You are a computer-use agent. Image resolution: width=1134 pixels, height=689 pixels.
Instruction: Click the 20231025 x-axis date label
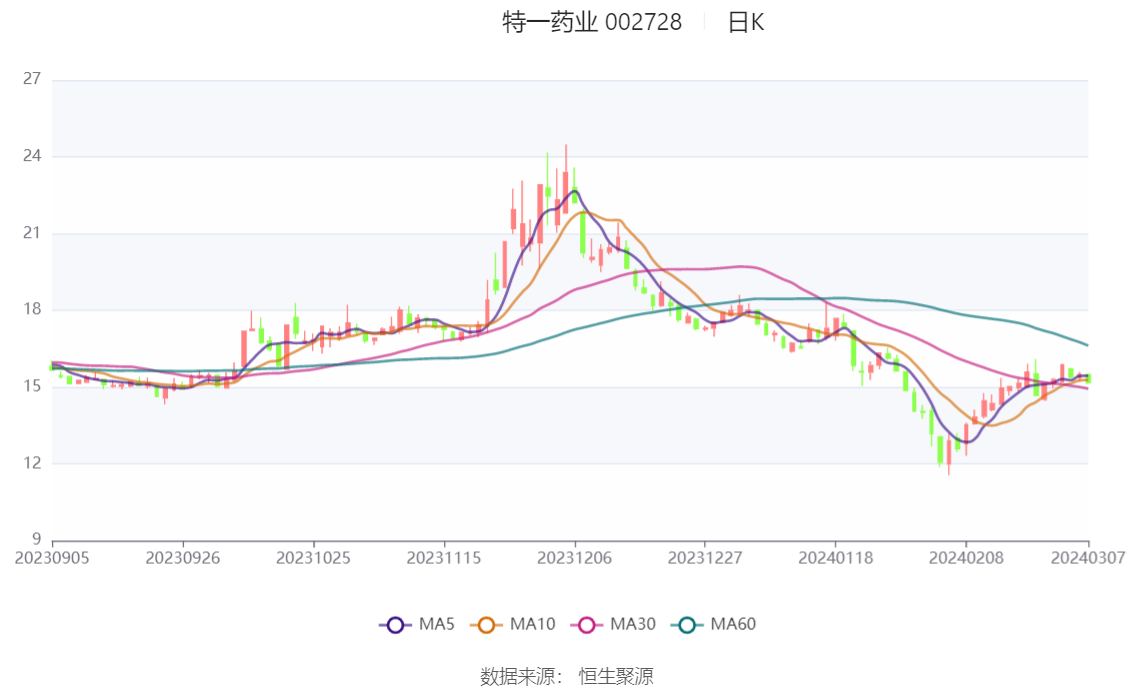tap(313, 558)
